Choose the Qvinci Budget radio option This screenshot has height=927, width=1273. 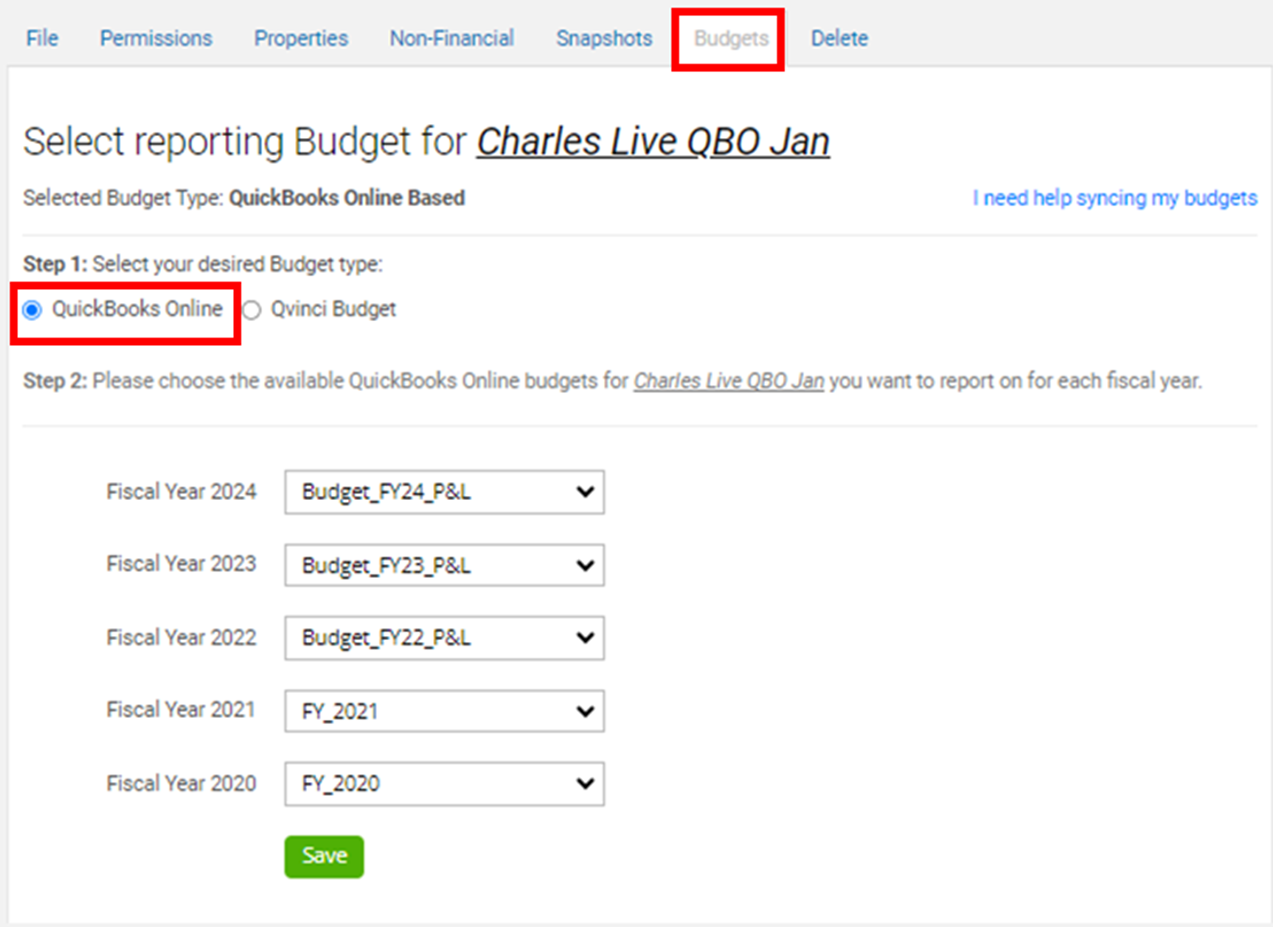point(252,310)
